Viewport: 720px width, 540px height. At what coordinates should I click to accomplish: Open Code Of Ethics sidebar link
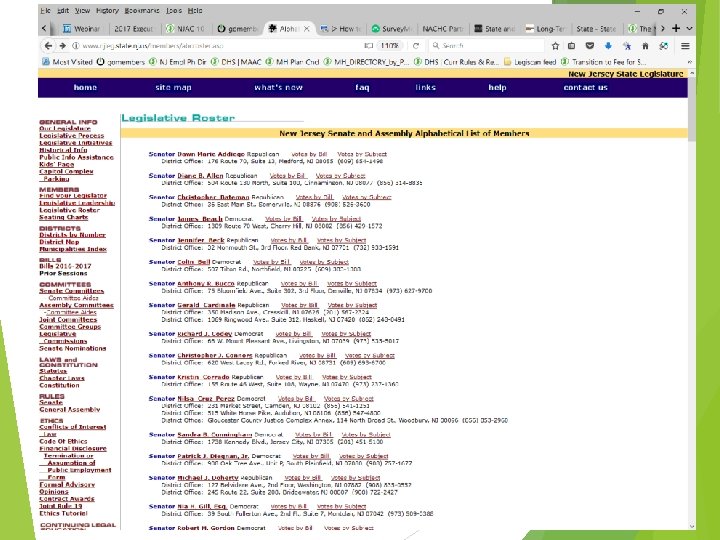point(63,441)
